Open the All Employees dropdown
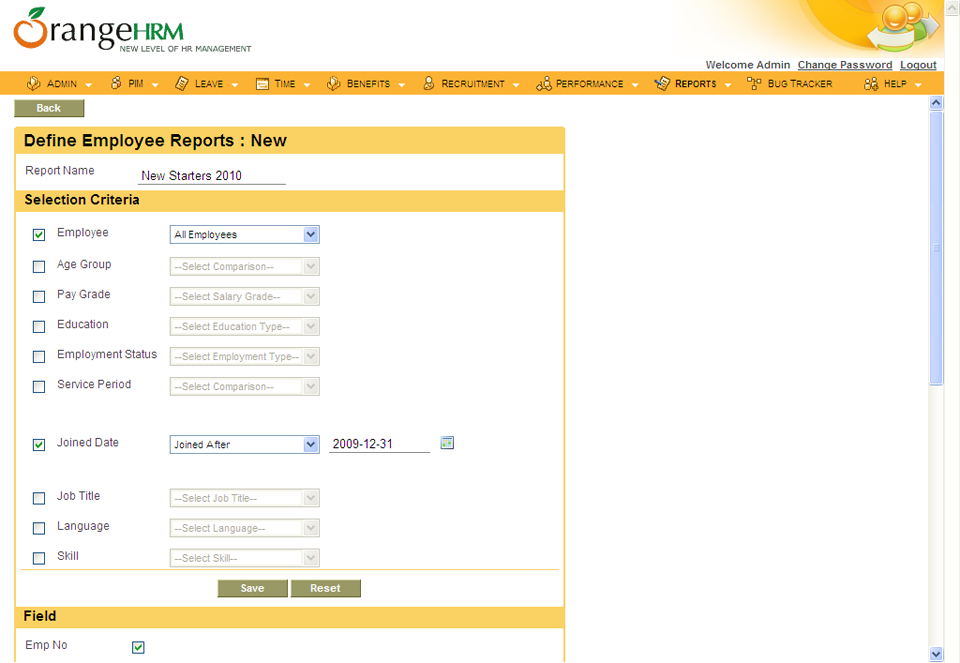 click(x=244, y=234)
